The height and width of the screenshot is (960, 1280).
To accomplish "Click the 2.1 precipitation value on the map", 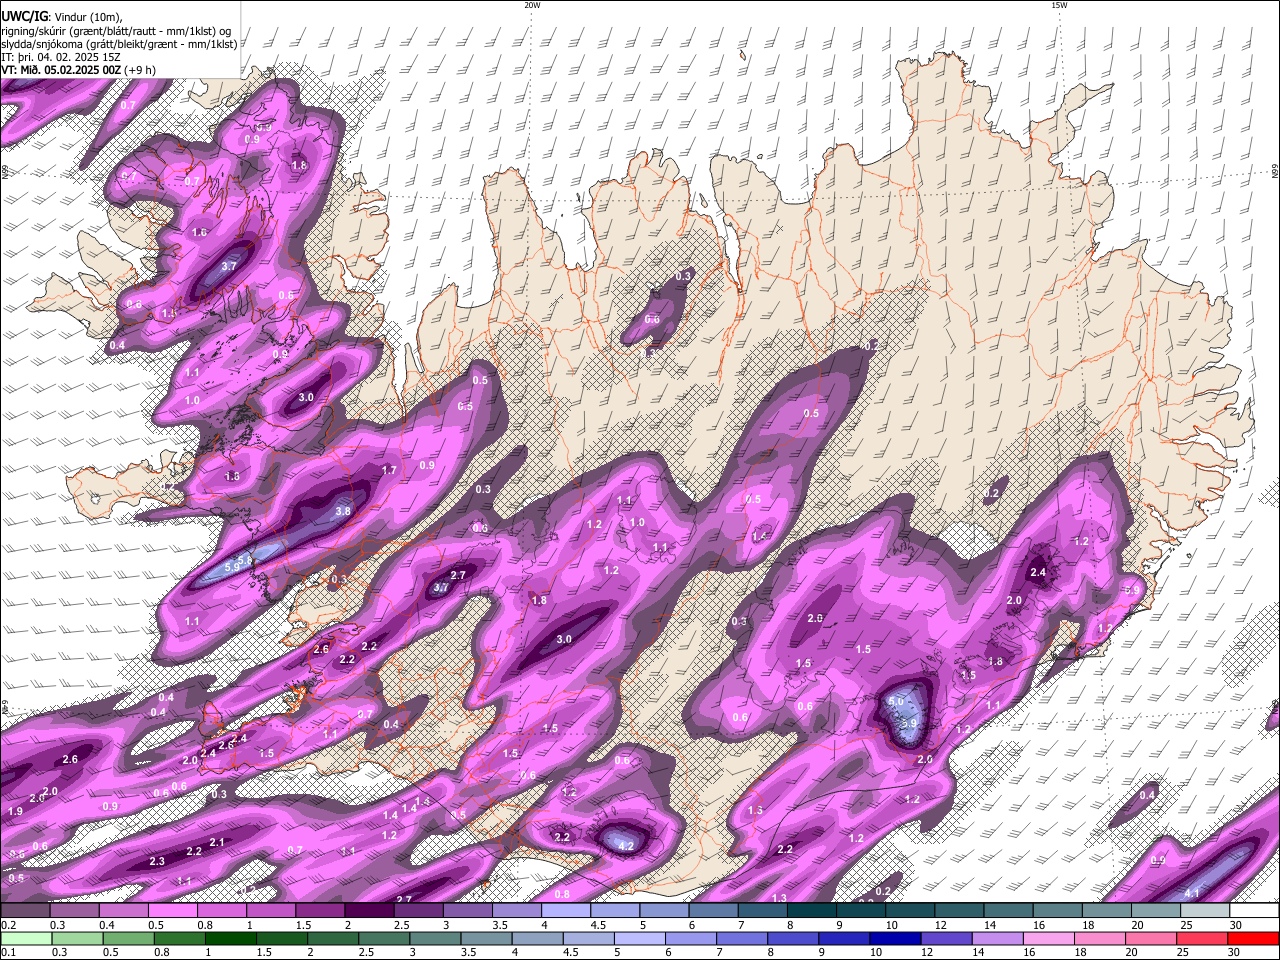I will click(x=217, y=843).
